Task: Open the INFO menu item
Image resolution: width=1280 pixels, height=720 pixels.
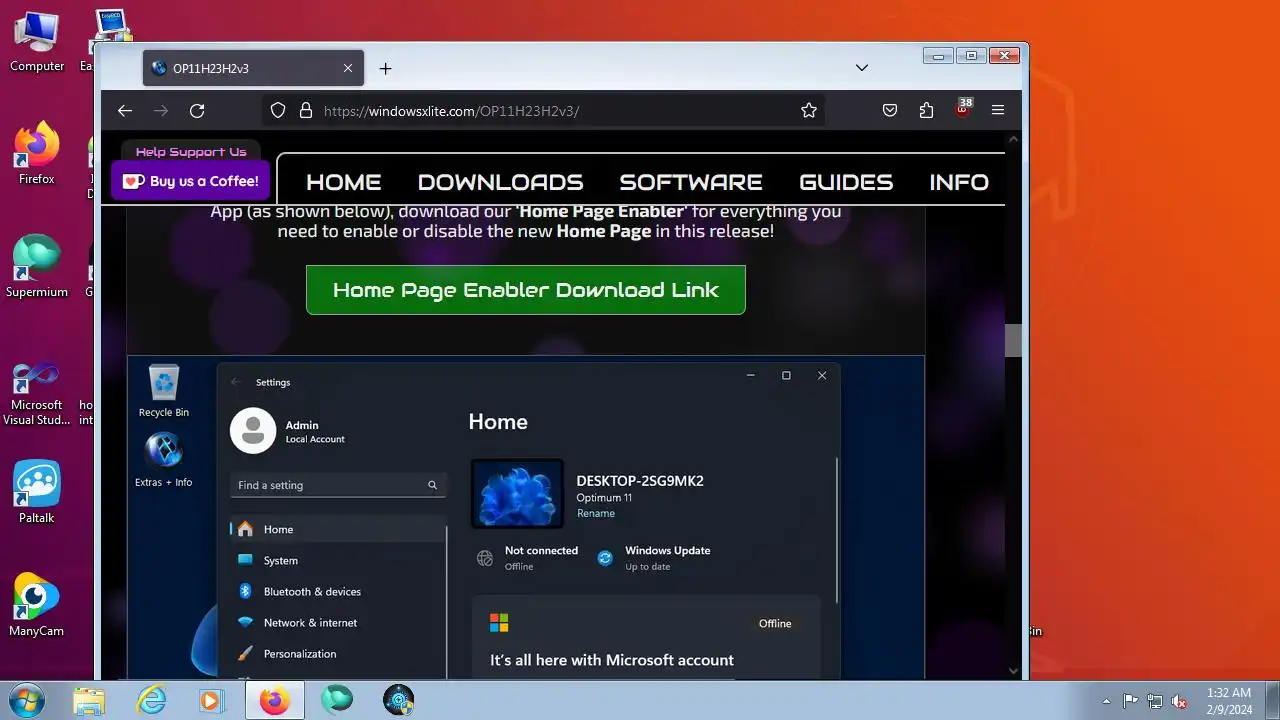Action: (x=959, y=182)
